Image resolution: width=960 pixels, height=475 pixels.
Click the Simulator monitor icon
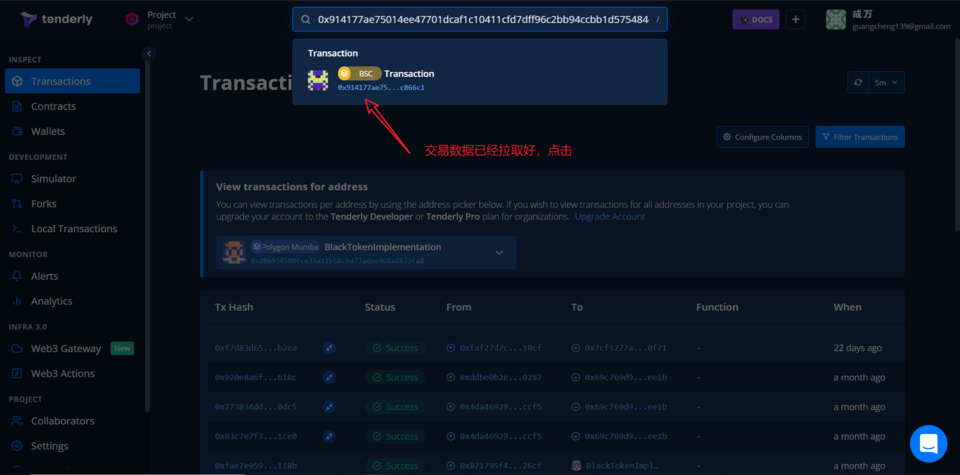18,179
